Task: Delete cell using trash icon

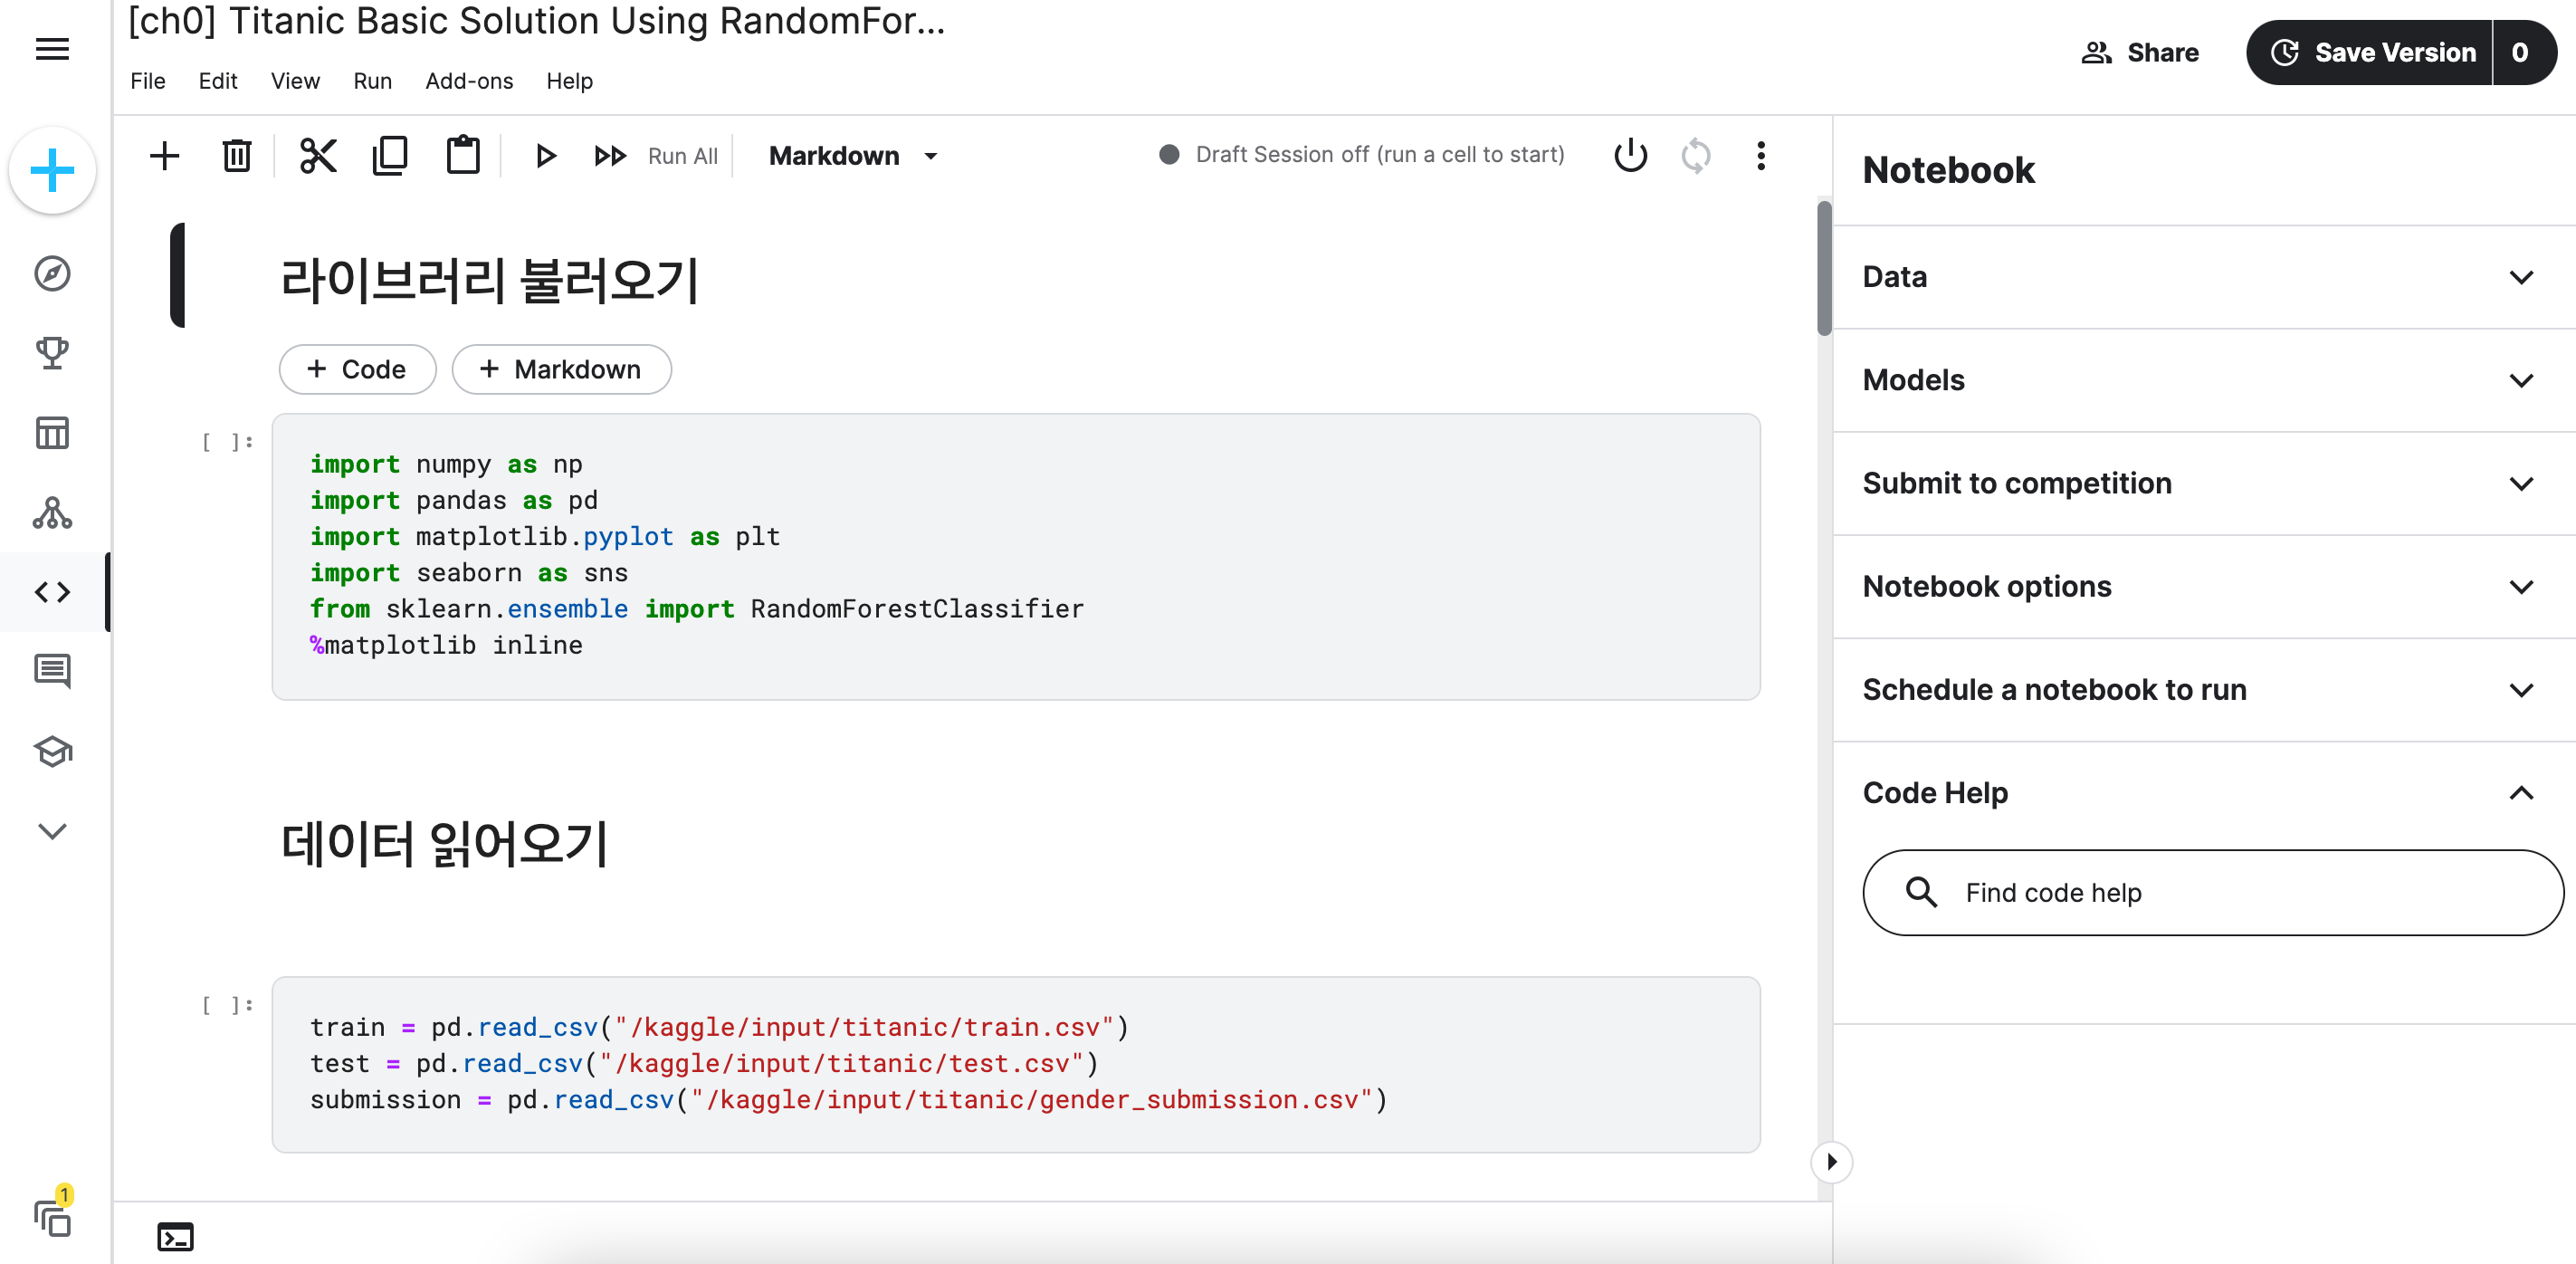Action: click(x=237, y=156)
